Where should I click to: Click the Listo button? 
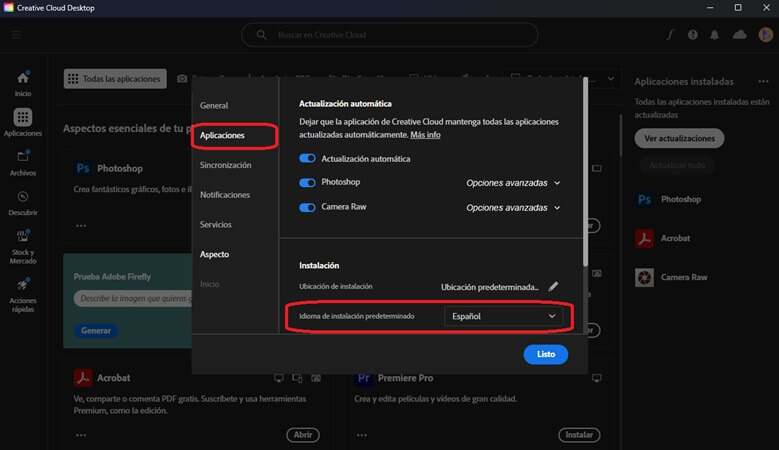pos(545,354)
